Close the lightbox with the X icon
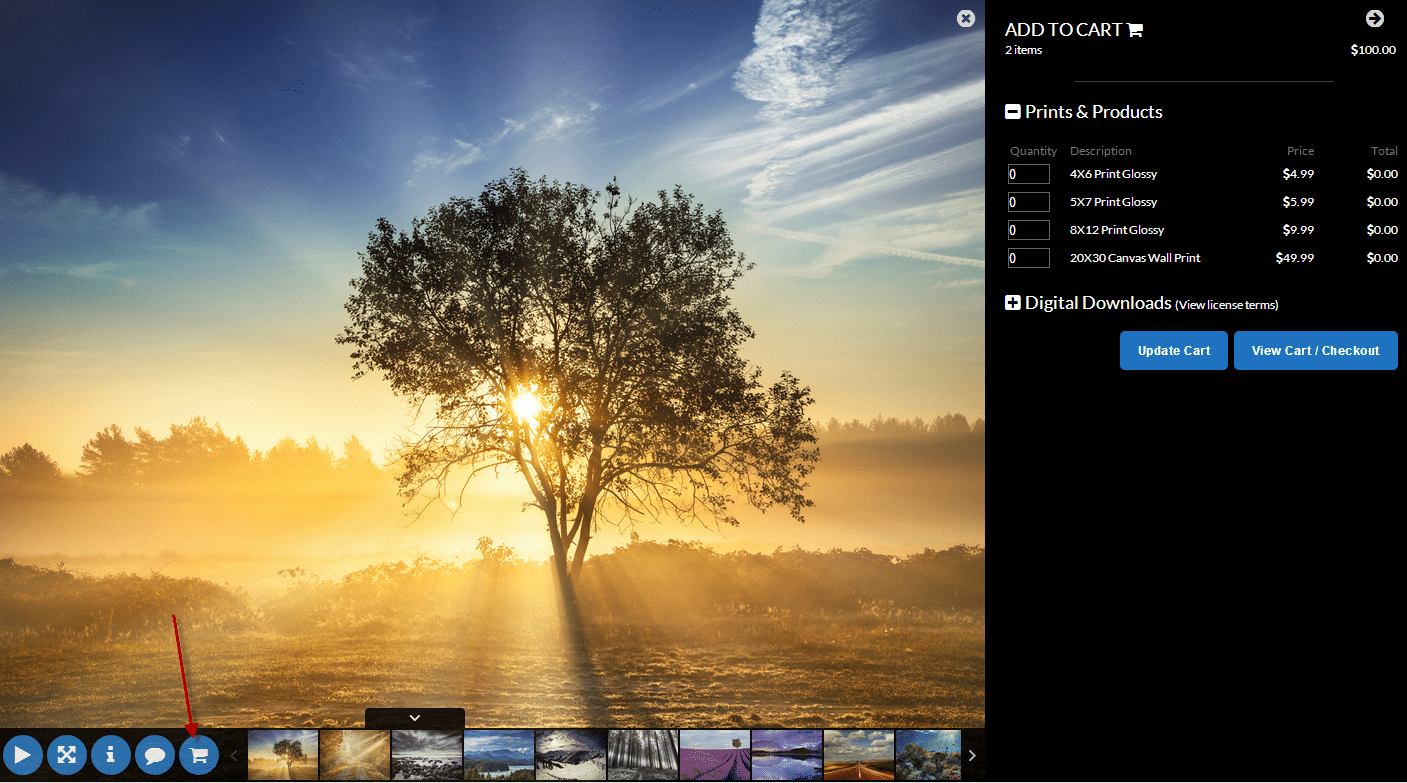Screen dimensions: 1407x783 [x=965, y=18]
